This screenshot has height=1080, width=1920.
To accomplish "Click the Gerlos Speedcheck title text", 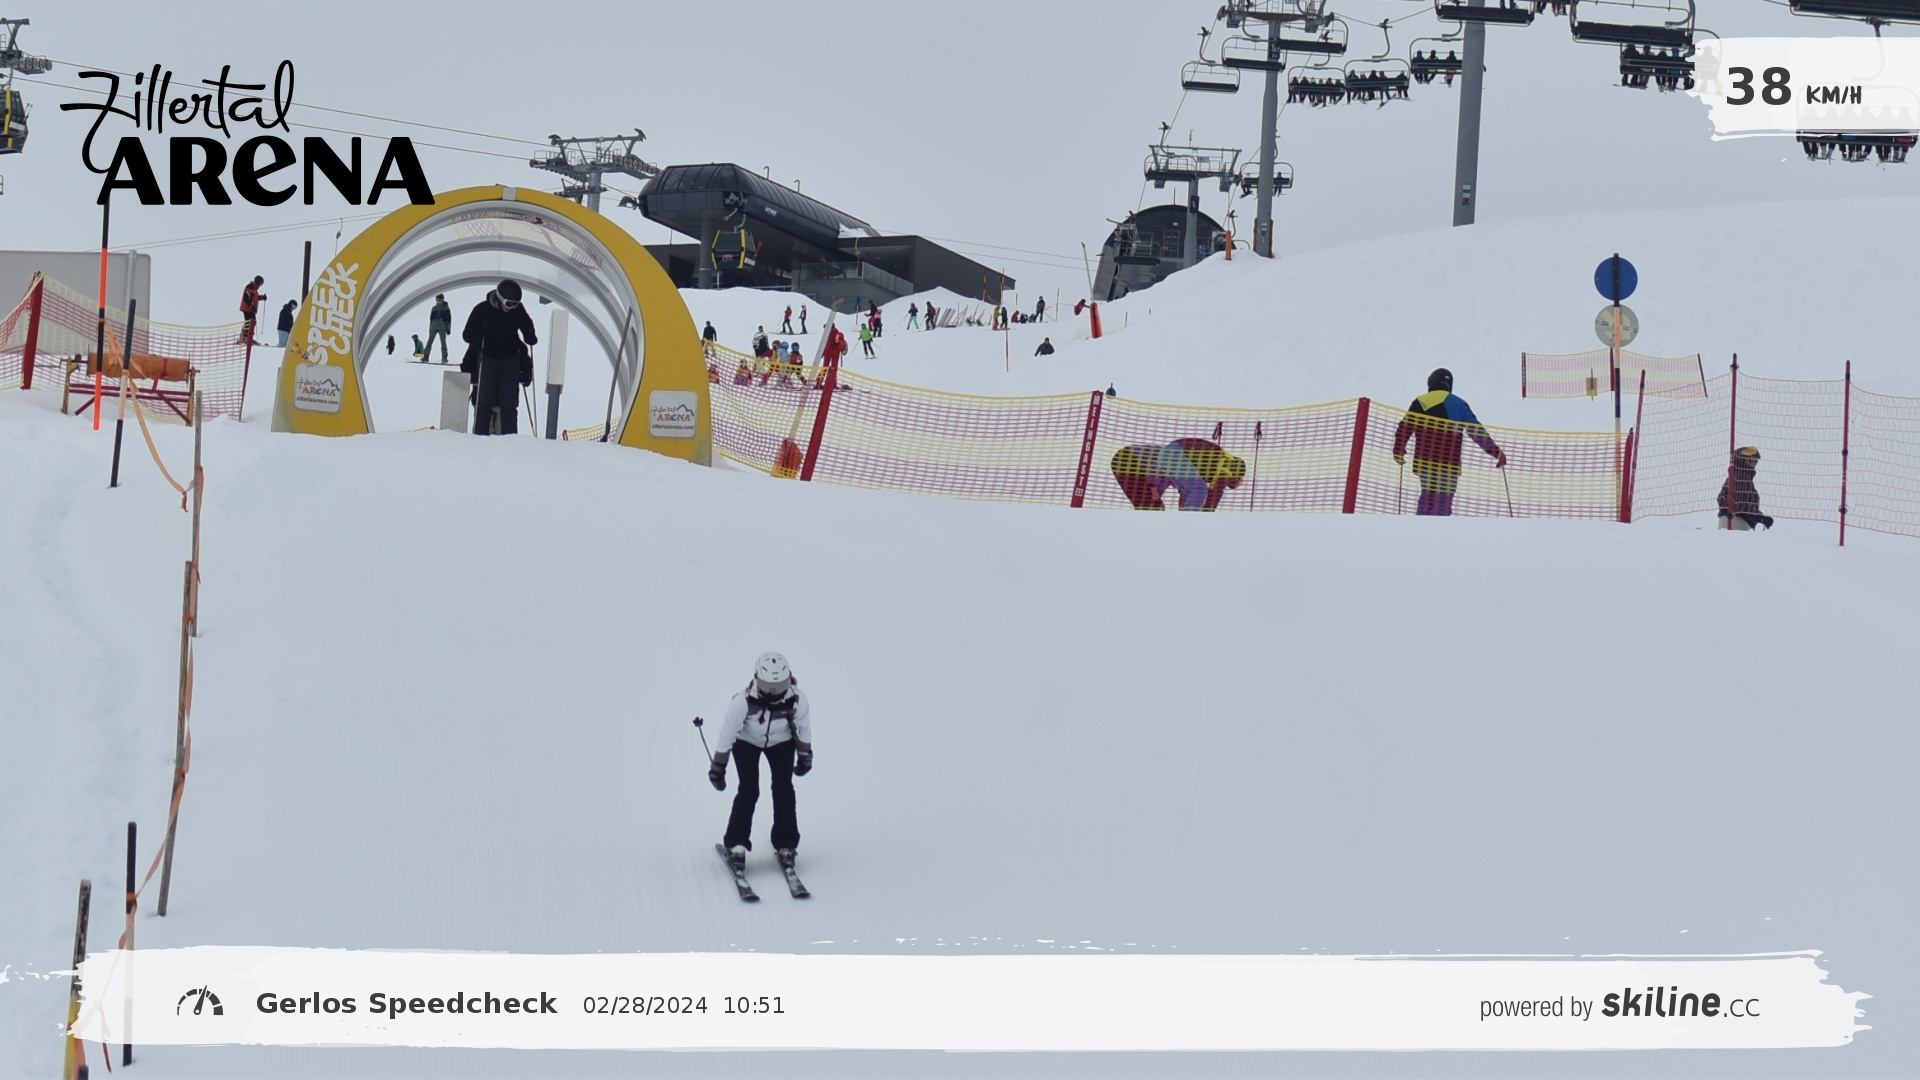I will pos(406,1004).
